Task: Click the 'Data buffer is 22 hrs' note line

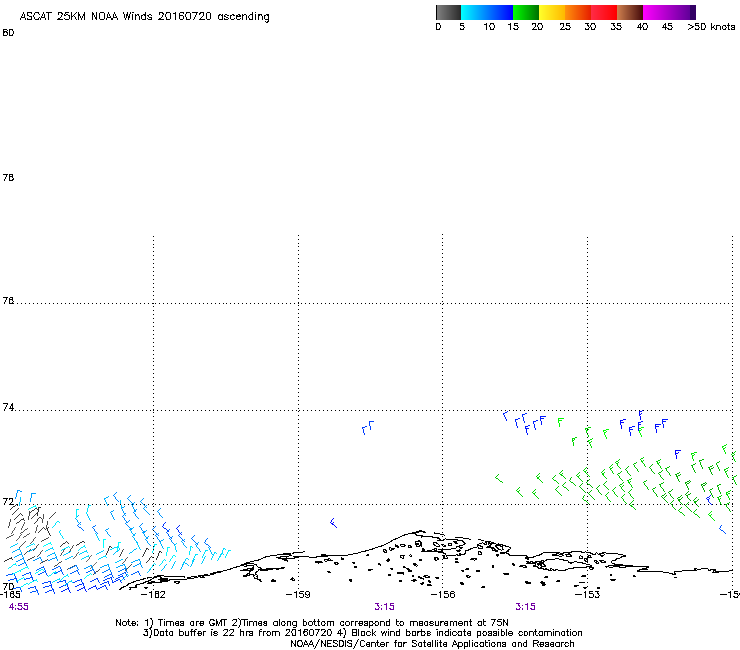Action: (x=362, y=633)
